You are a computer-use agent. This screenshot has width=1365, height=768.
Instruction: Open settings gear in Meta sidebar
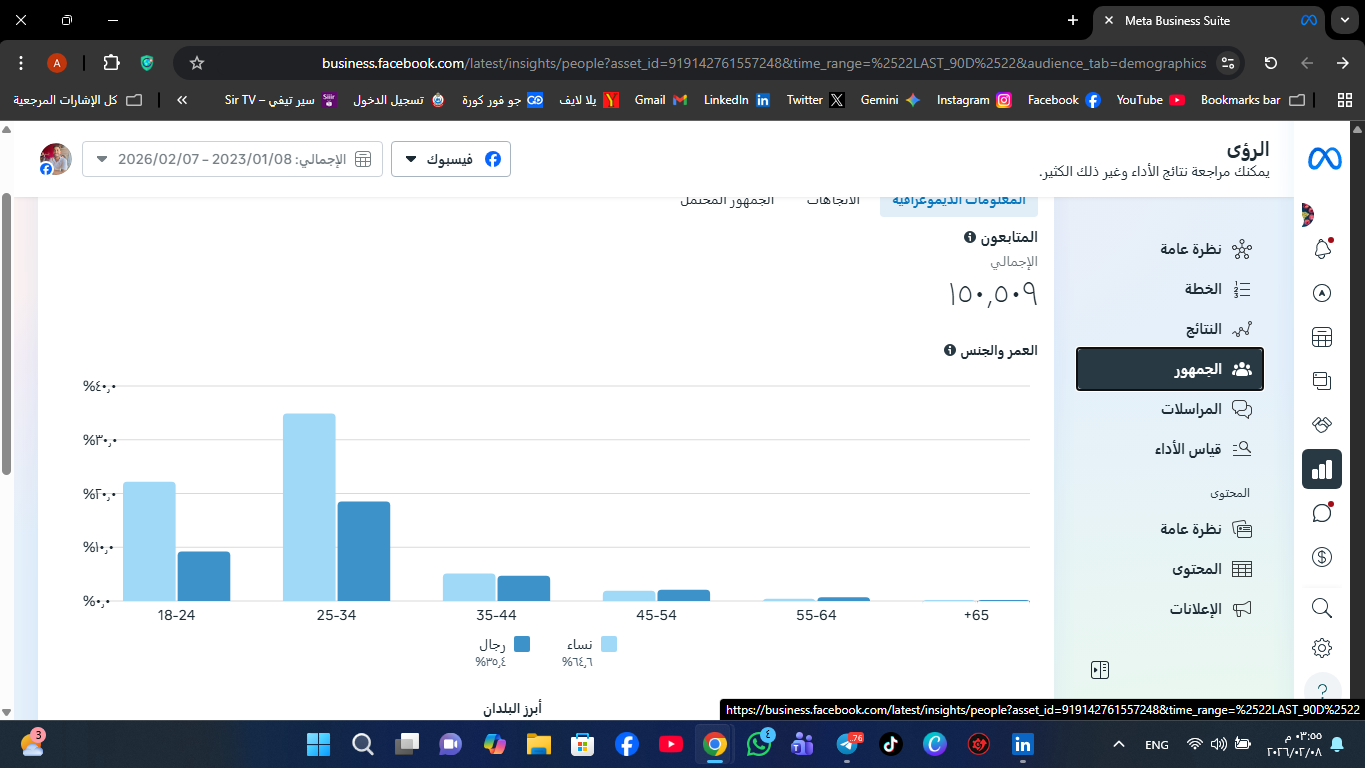[1322, 648]
